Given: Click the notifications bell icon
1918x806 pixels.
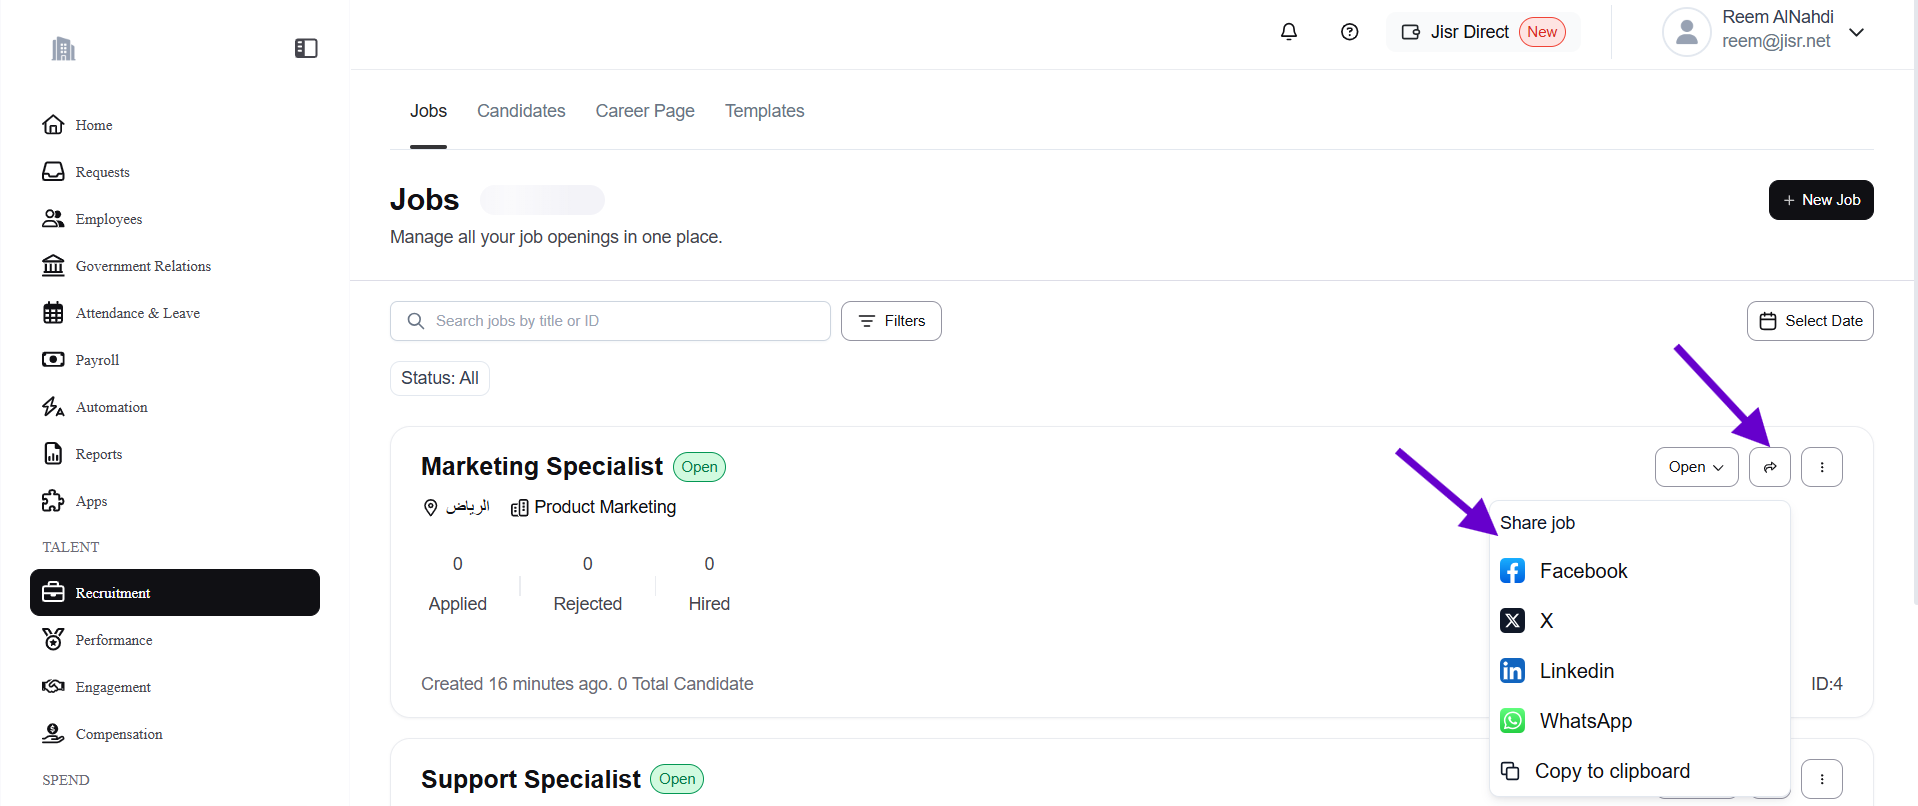Looking at the screenshot, I should (x=1289, y=32).
